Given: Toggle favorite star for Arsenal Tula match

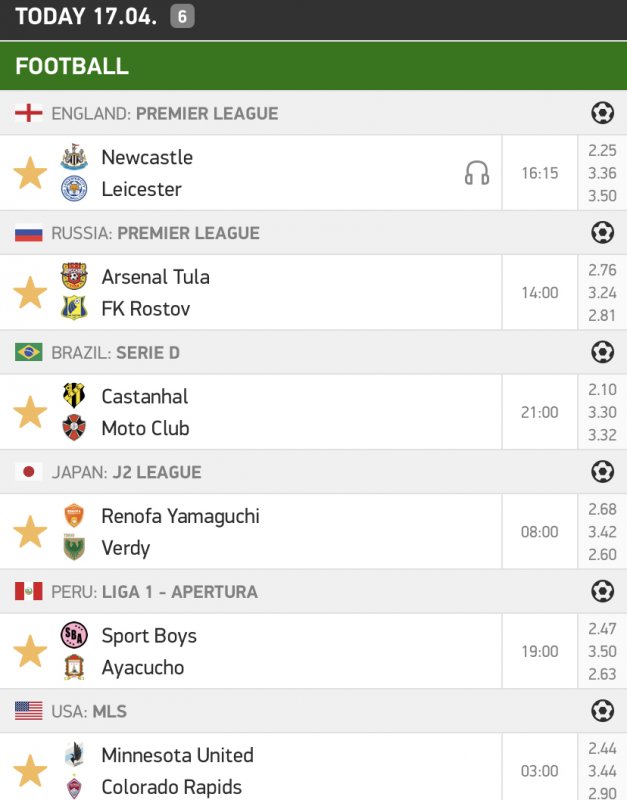Looking at the screenshot, I should 30,293.
